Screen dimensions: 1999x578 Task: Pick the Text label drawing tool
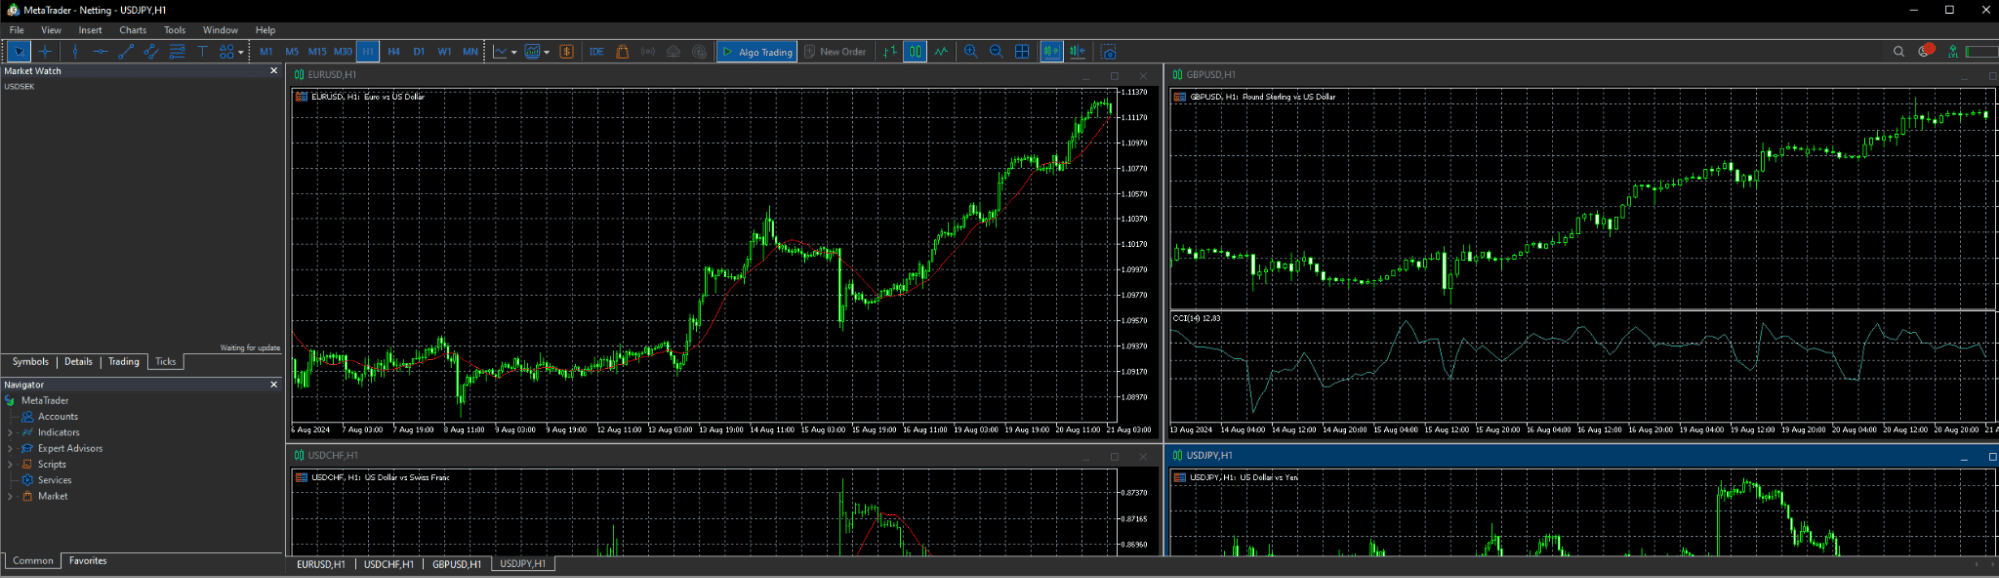point(202,52)
